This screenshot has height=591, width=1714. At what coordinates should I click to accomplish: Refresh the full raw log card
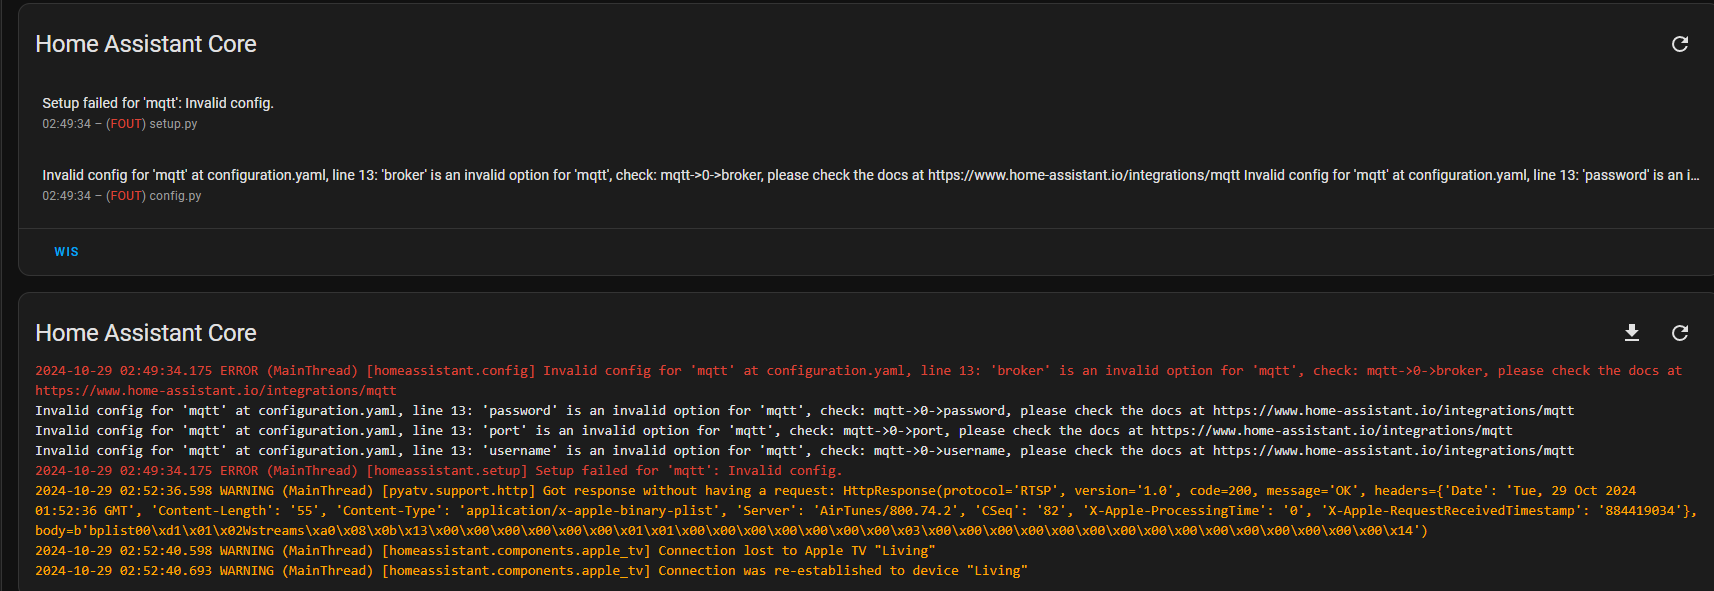pos(1680,333)
